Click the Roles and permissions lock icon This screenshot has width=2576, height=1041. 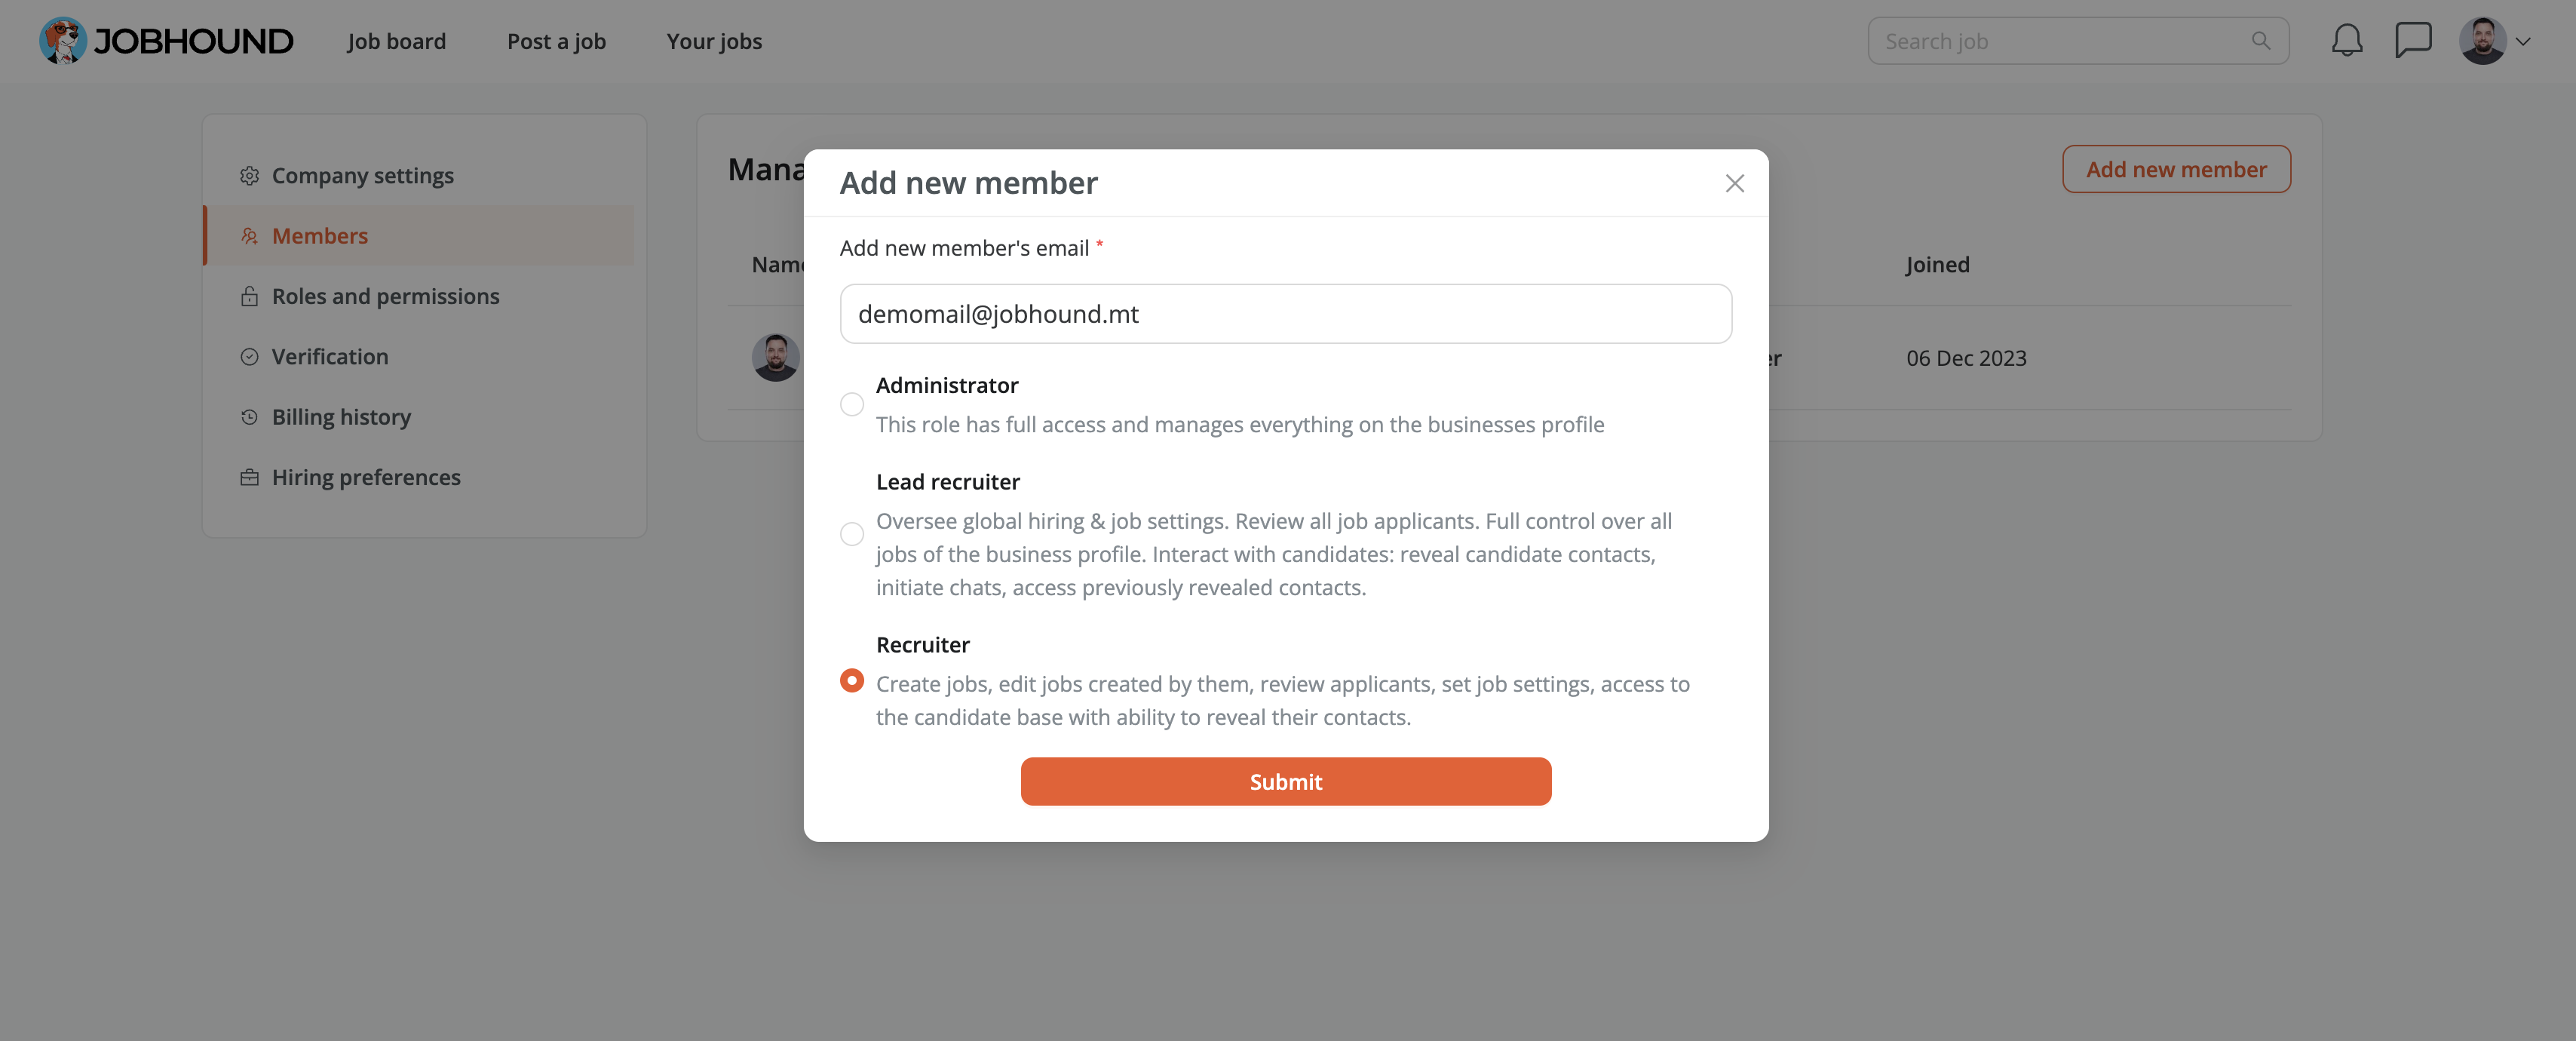[x=249, y=296]
